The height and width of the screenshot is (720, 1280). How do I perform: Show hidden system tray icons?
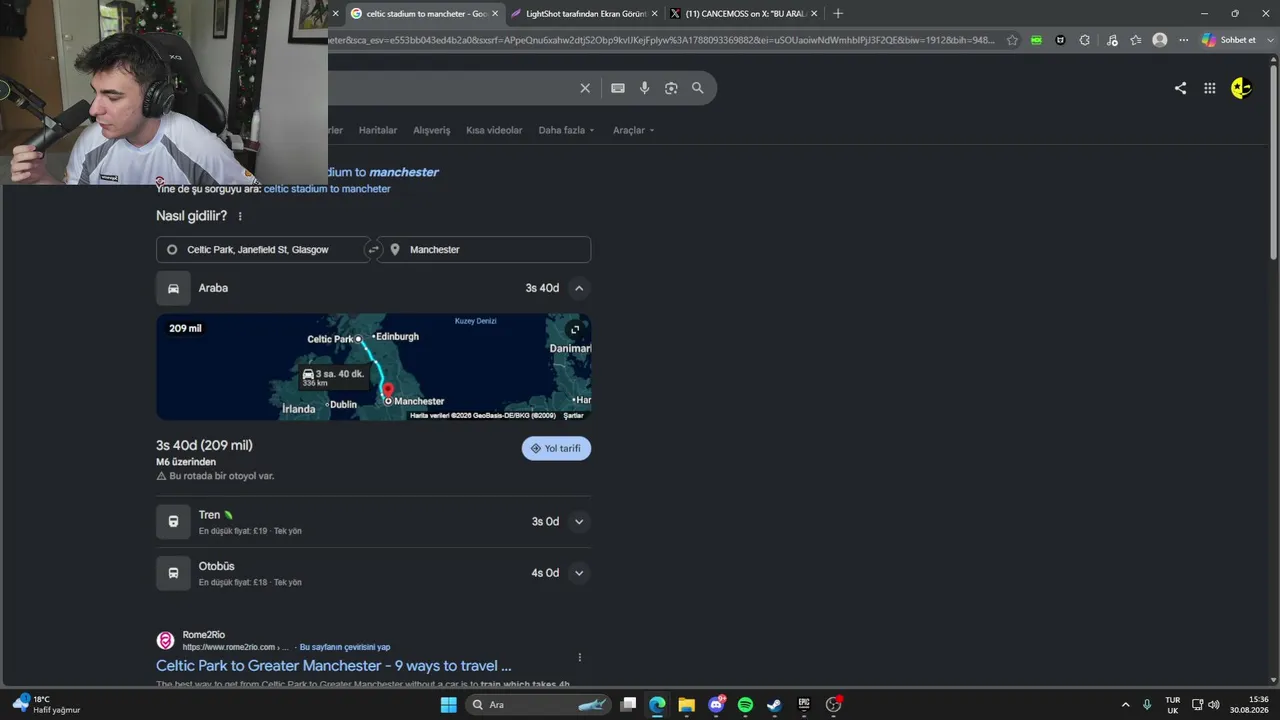pos(1125,705)
